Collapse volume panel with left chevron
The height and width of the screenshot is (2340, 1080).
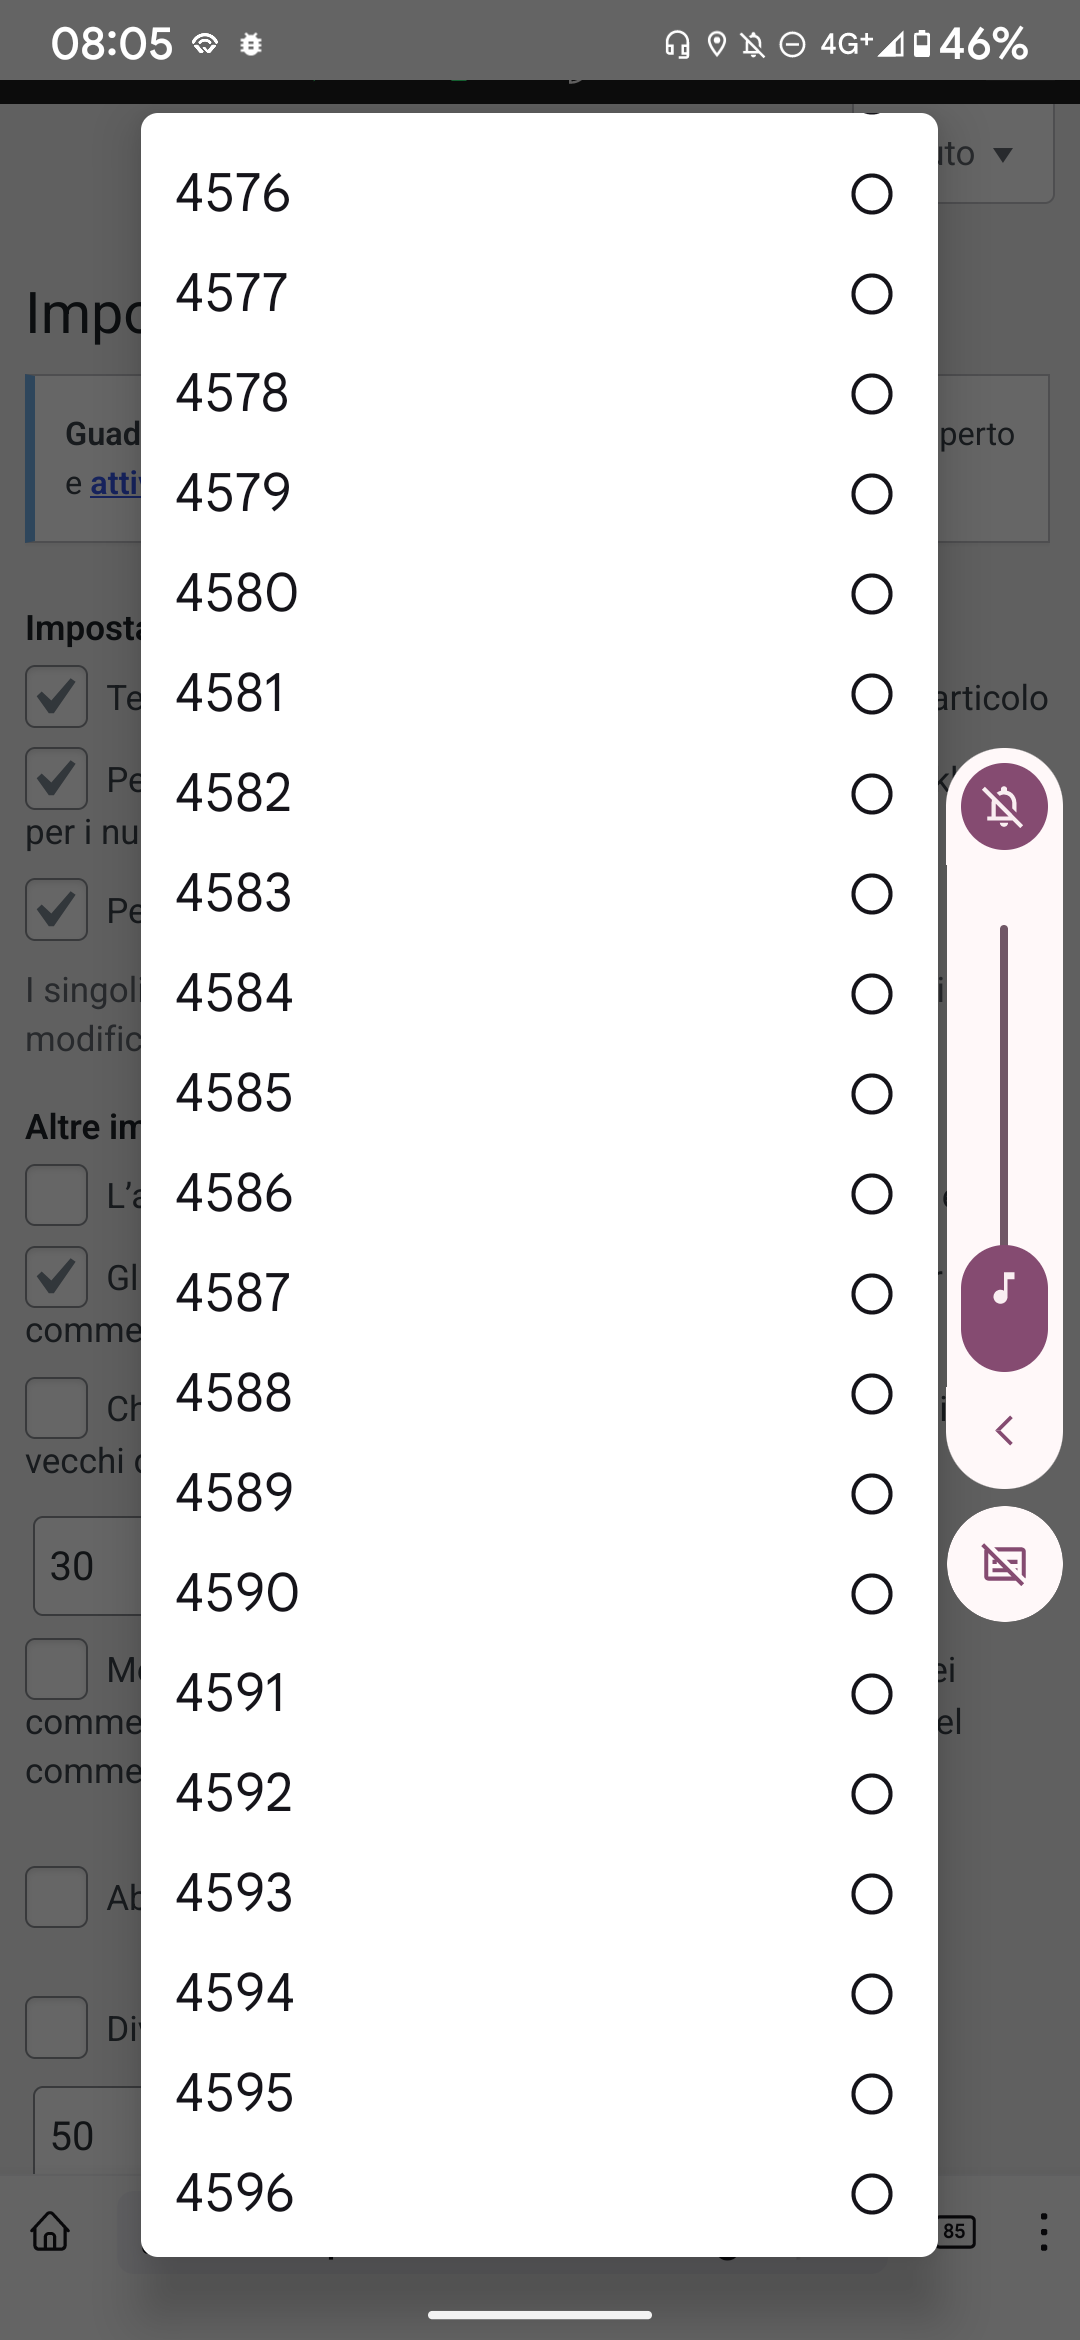[x=1004, y=1430]
